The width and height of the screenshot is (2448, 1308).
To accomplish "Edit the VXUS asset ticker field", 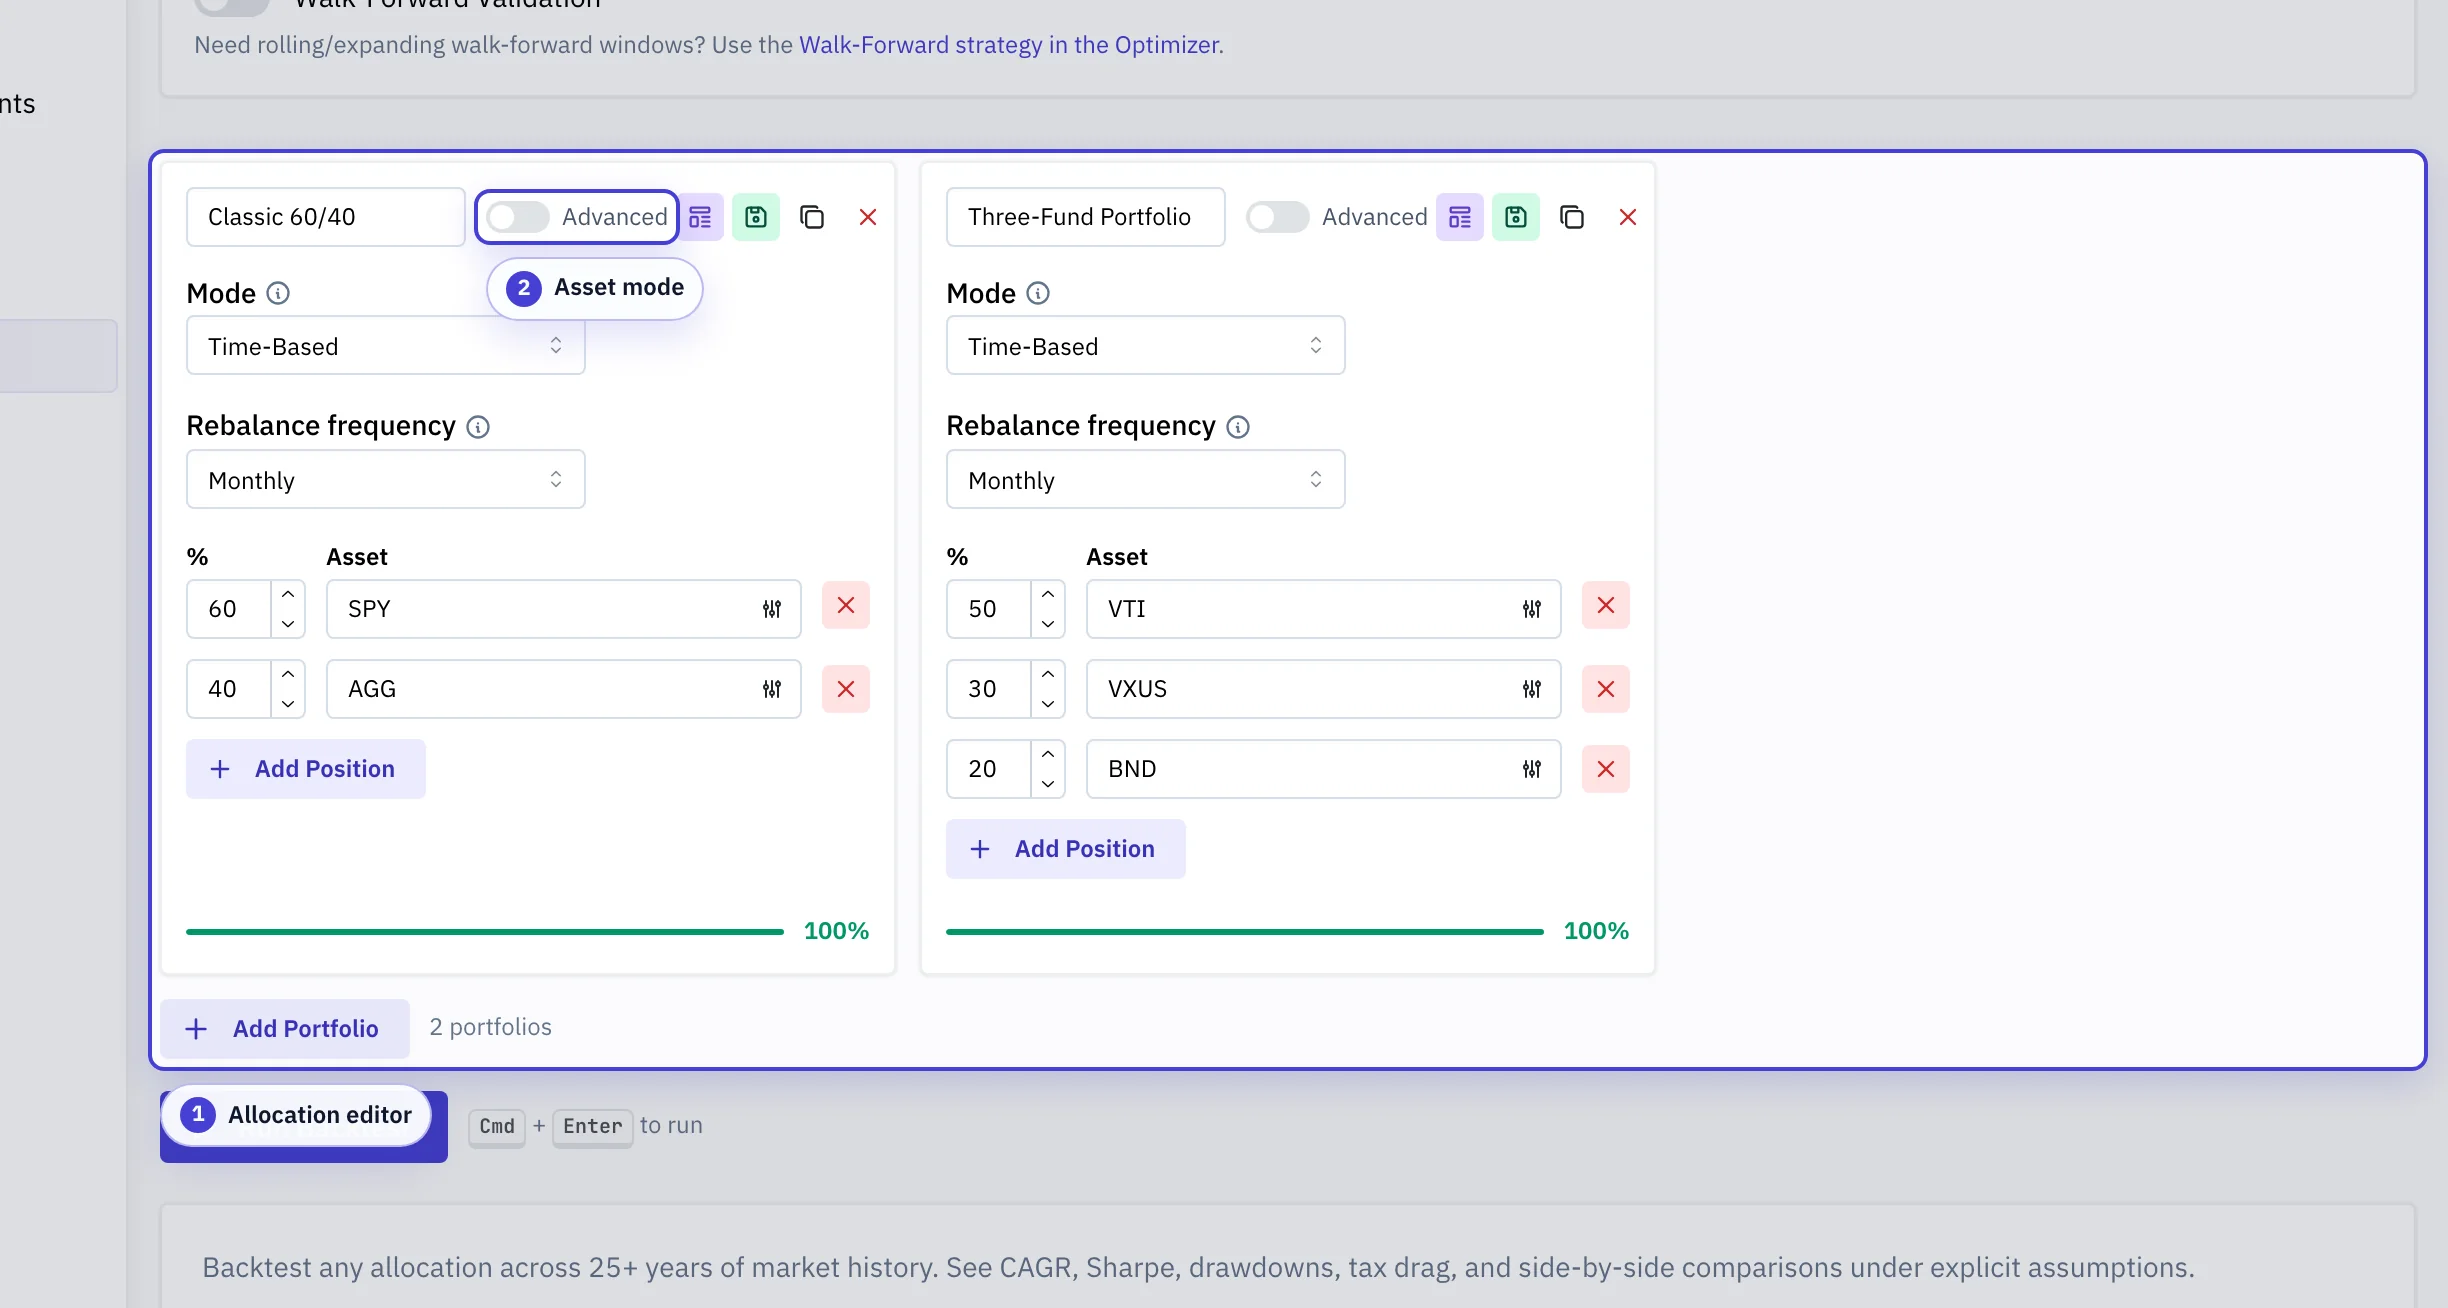I will (x=1324, y=689).
